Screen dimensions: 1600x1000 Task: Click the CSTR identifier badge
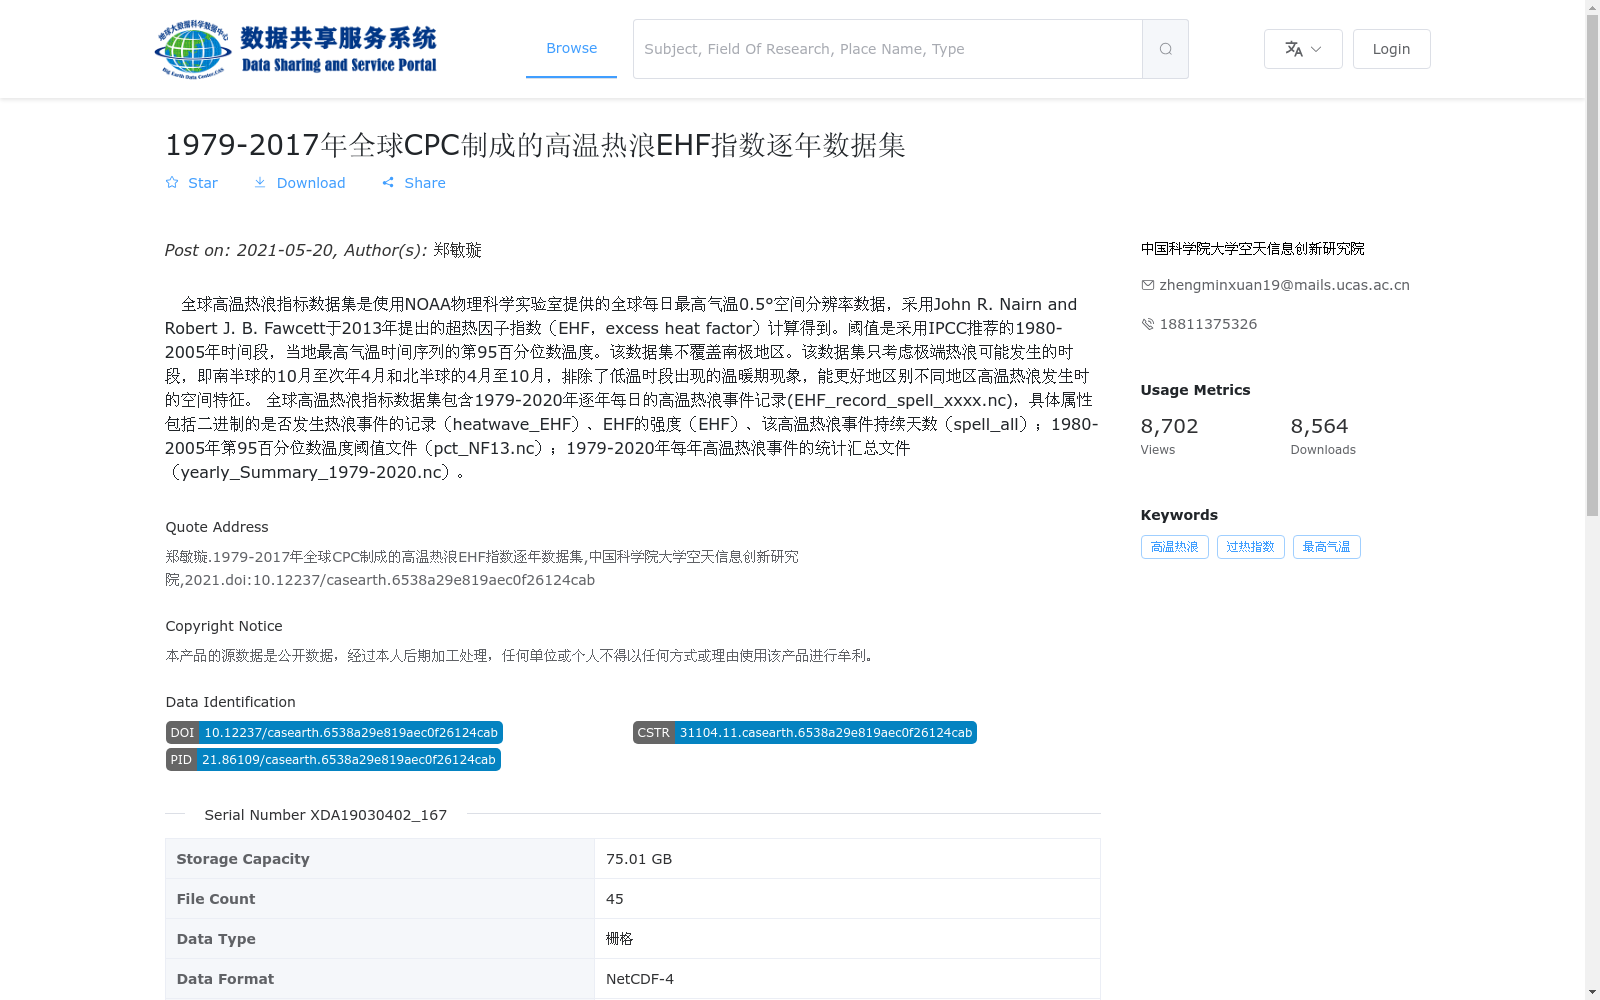pos(805,733)
